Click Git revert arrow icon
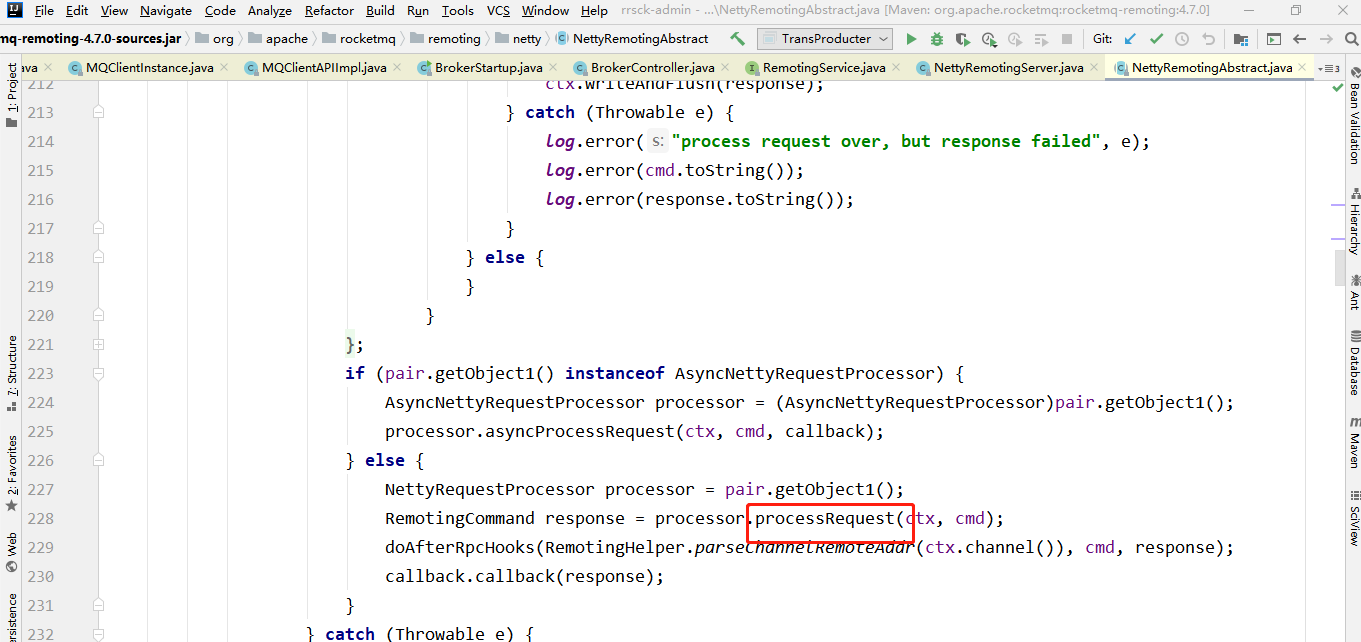This screenshot has width=1361, height=642. coord(1208,39)
